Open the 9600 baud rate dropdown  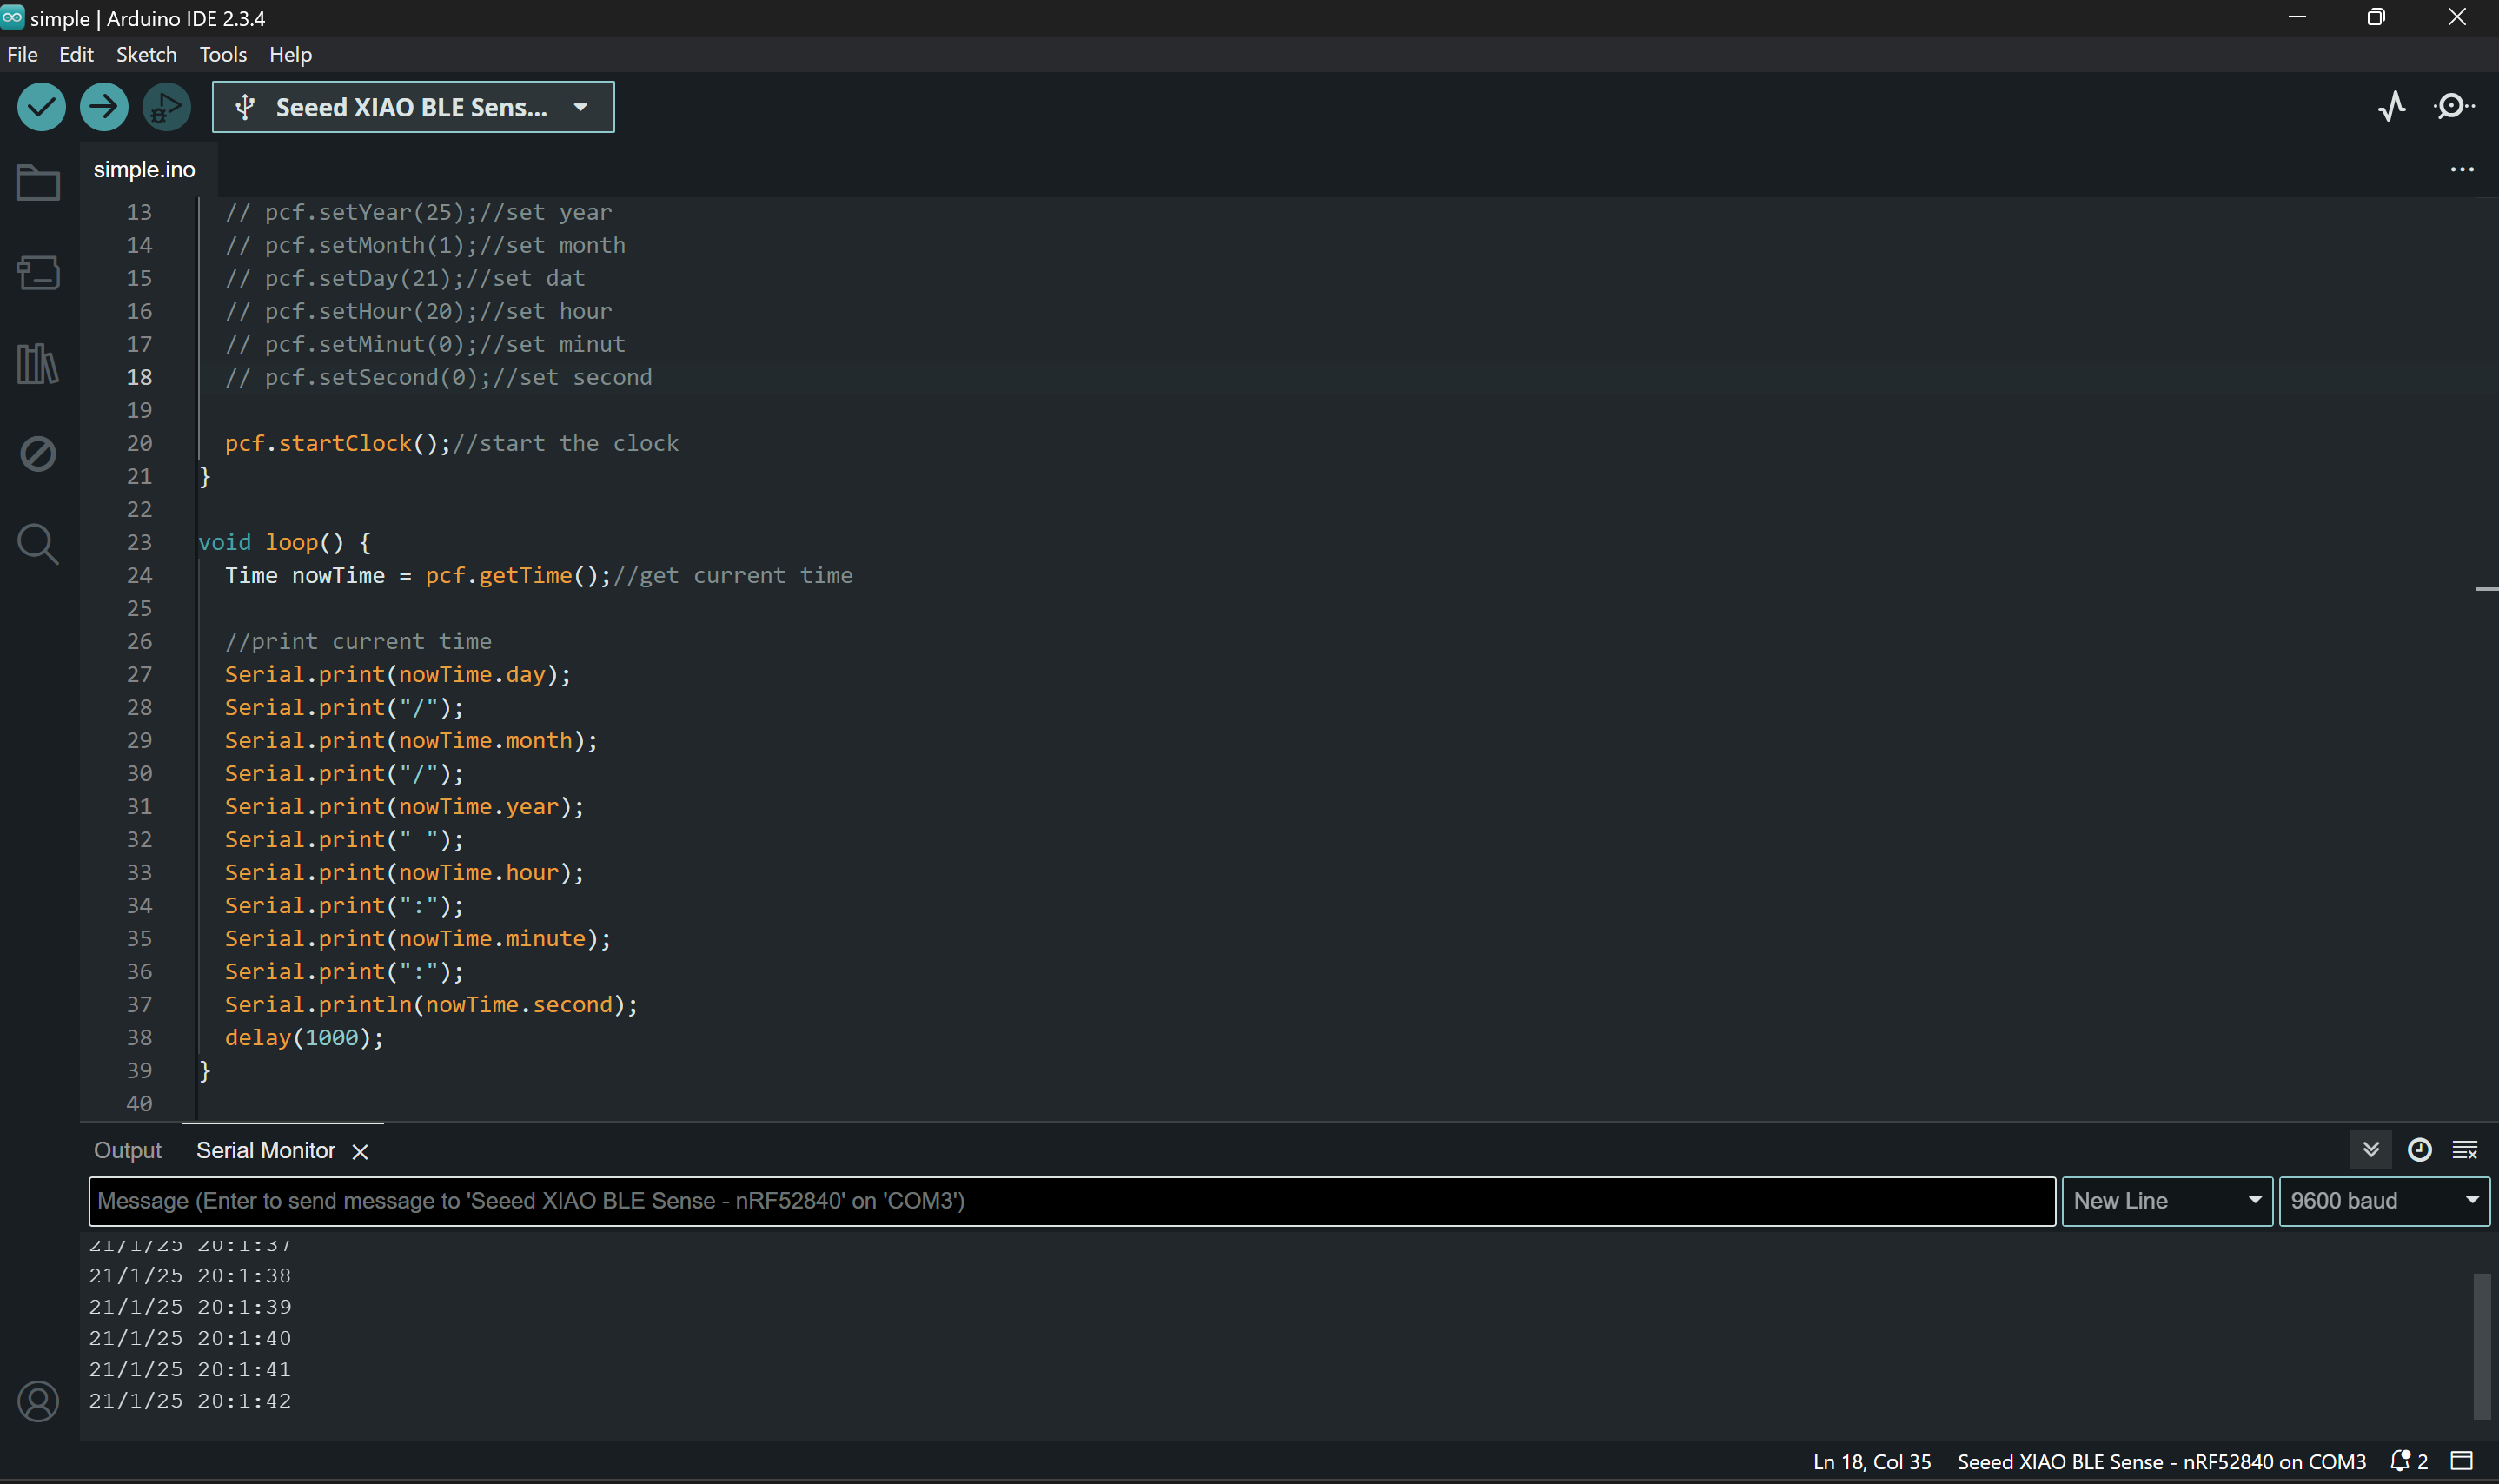coord(2384,1201)
